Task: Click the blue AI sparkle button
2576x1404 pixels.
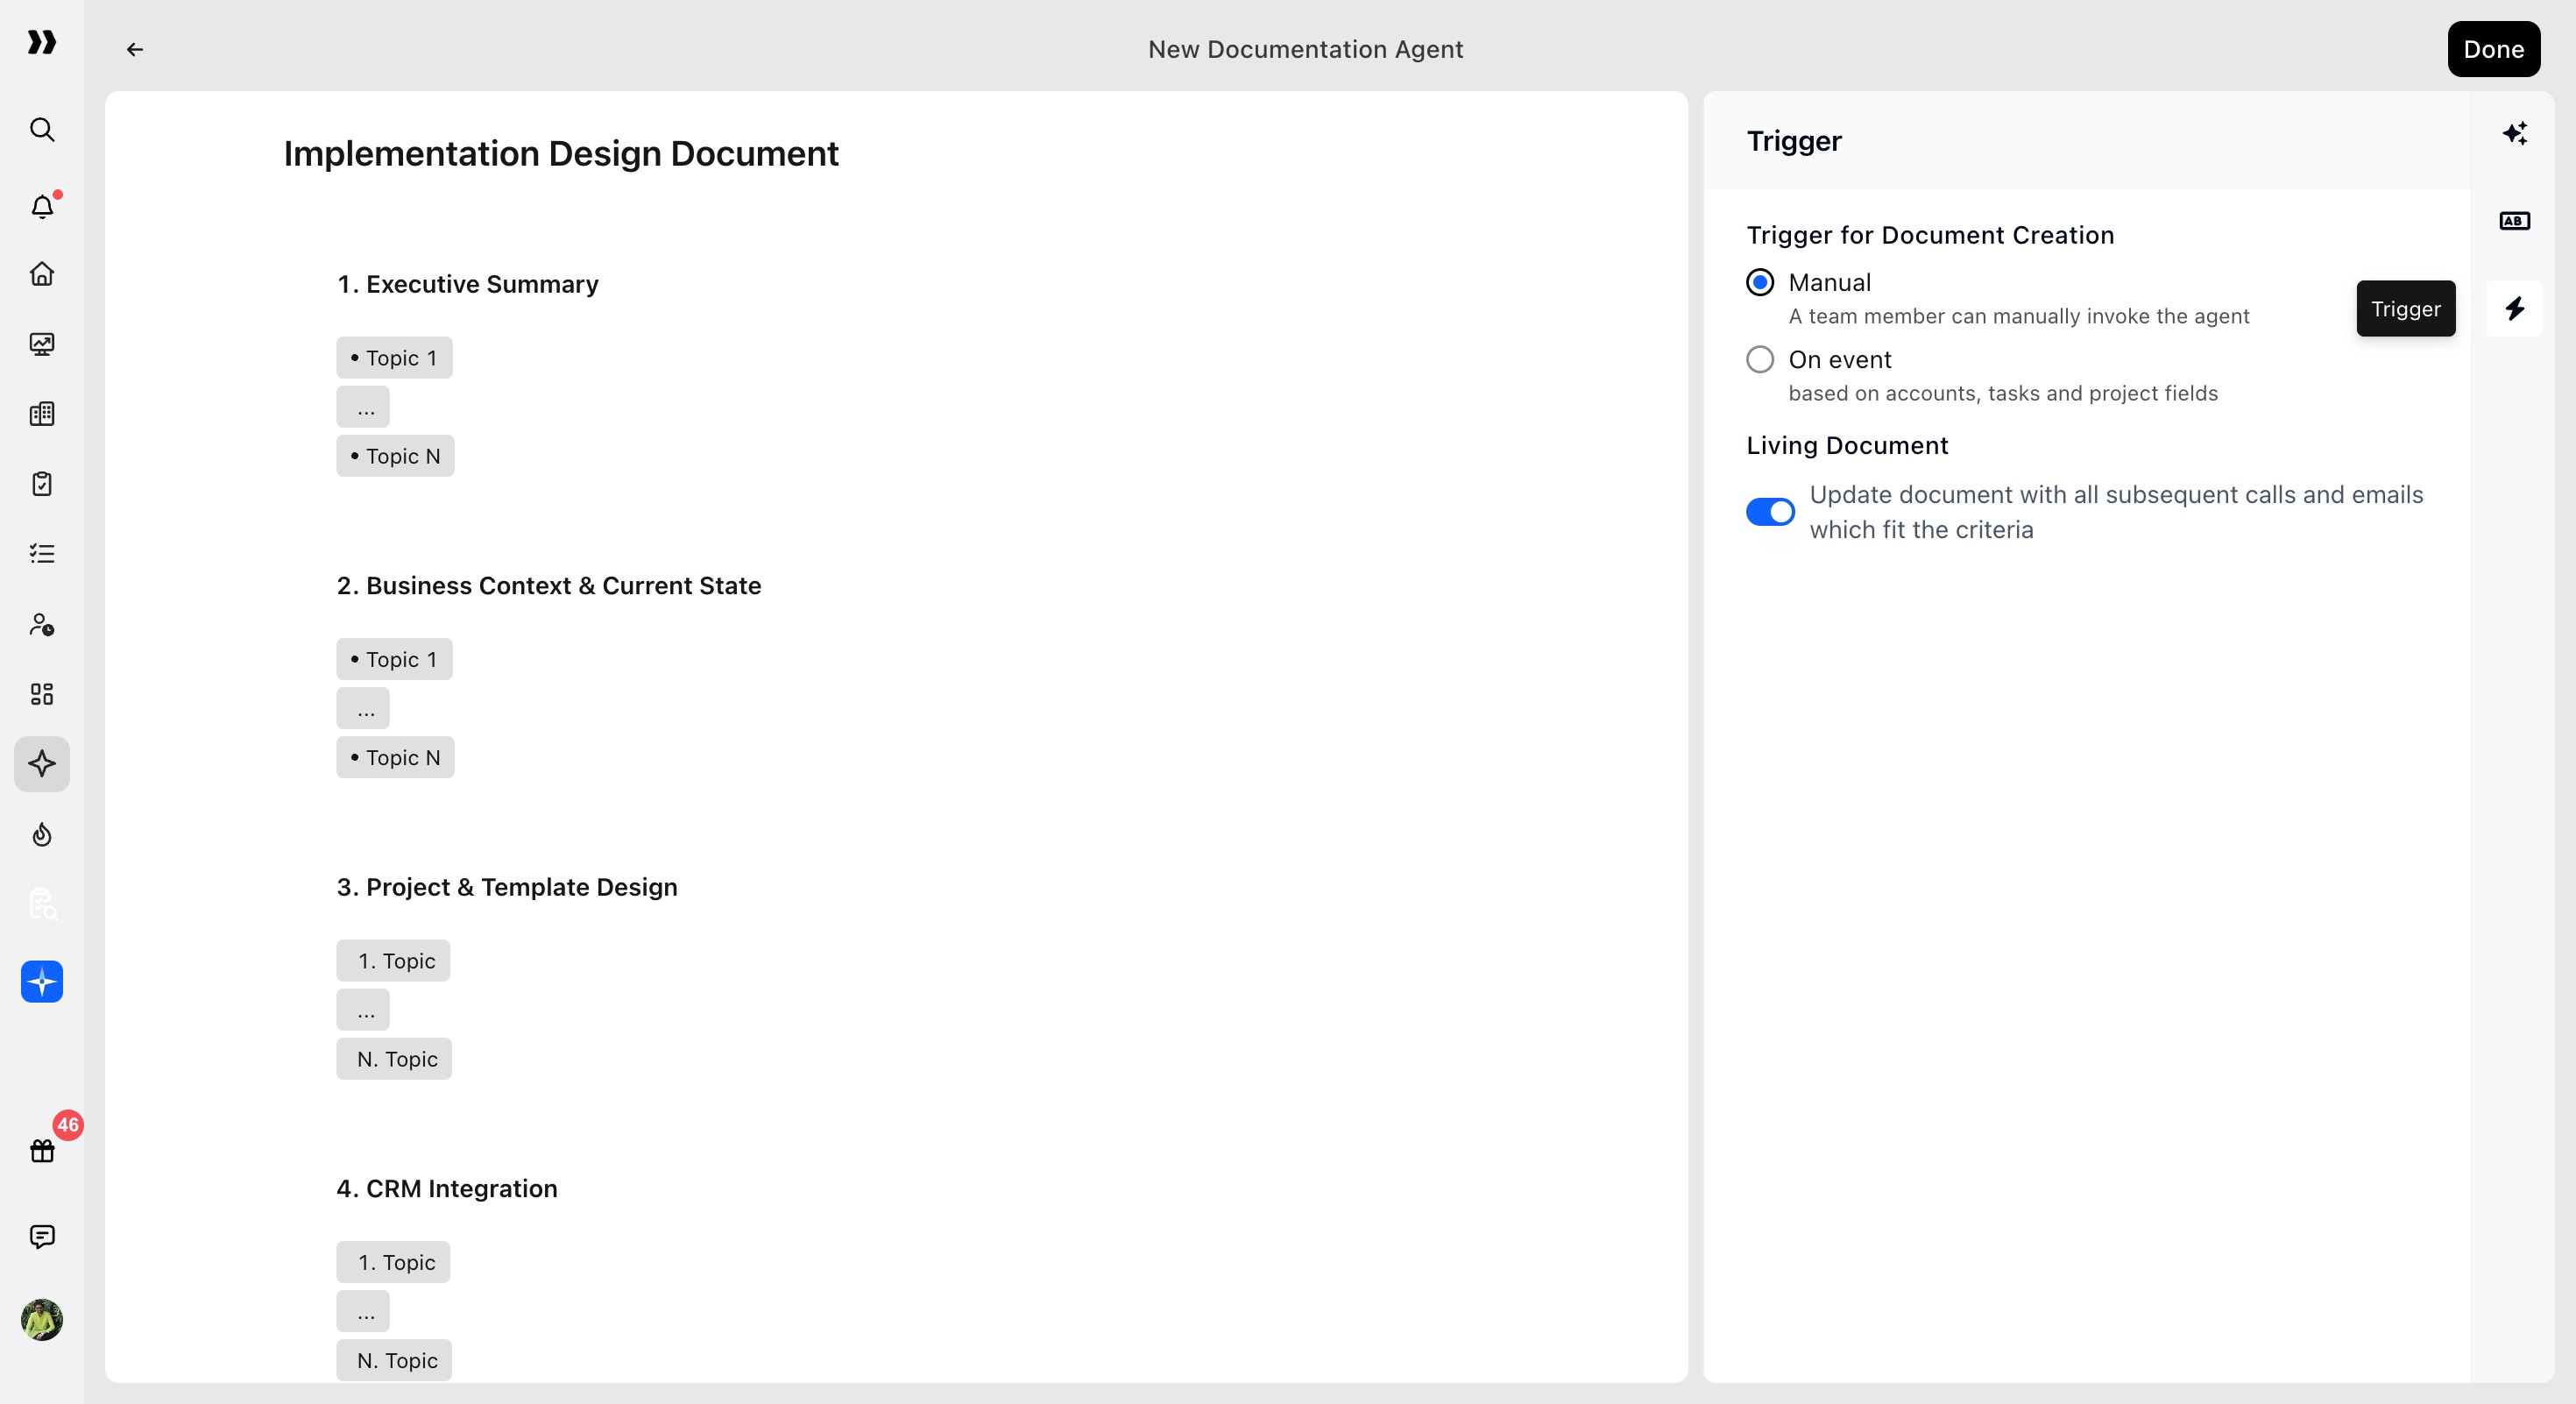Action: [42, 982]
